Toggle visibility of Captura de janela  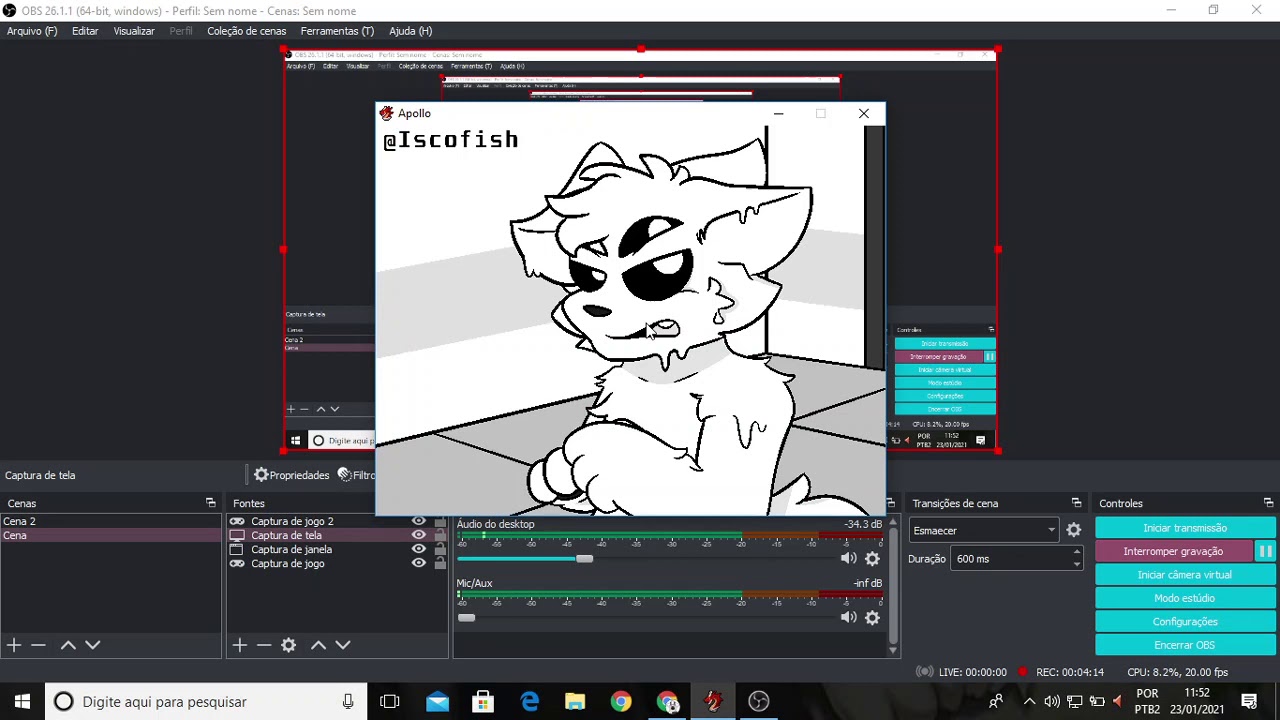coord(418,549)
